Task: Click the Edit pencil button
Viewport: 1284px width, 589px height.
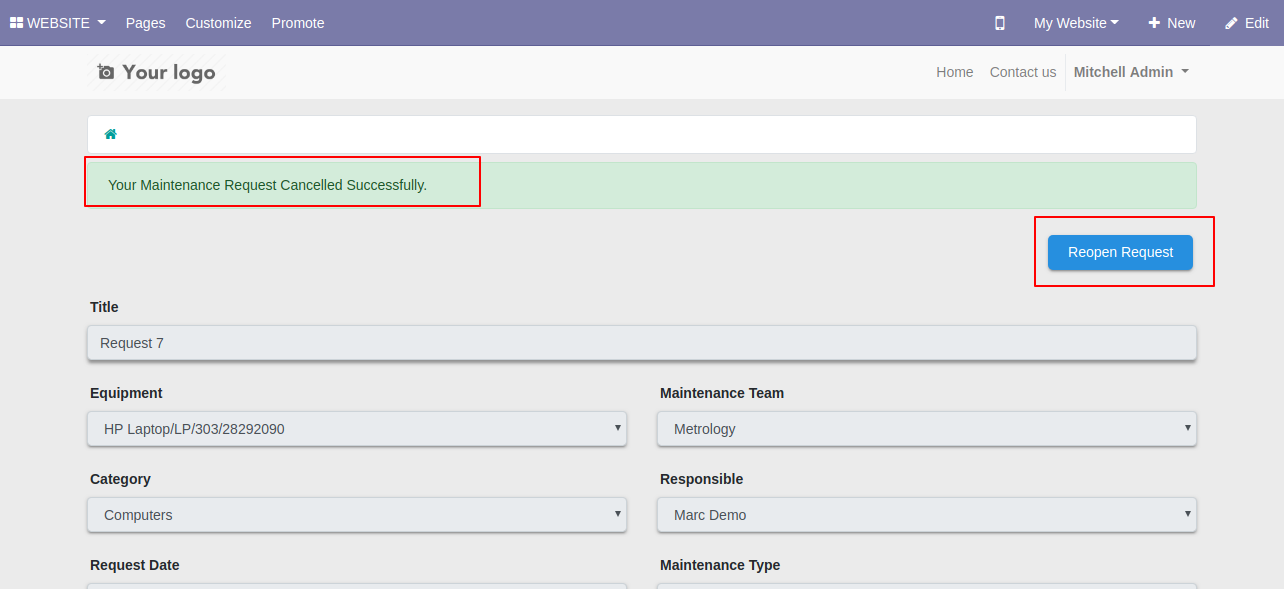Action: (1246, 23)
